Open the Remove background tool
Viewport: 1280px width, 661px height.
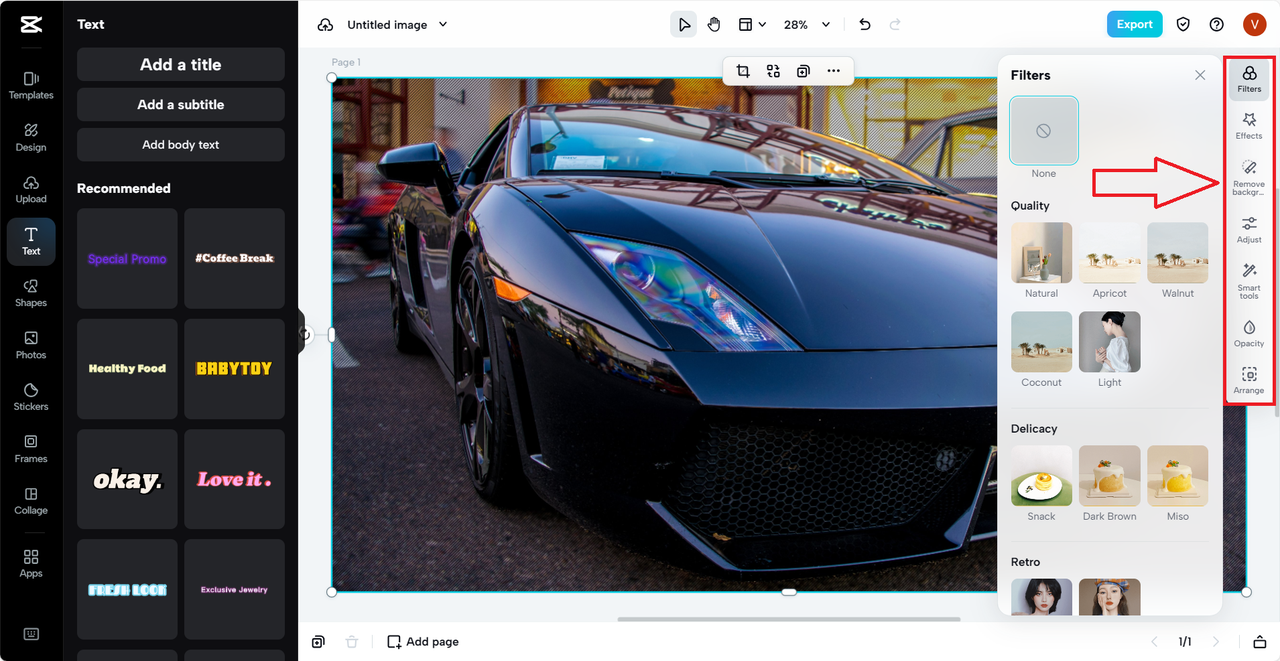(x=1249, y=177)
